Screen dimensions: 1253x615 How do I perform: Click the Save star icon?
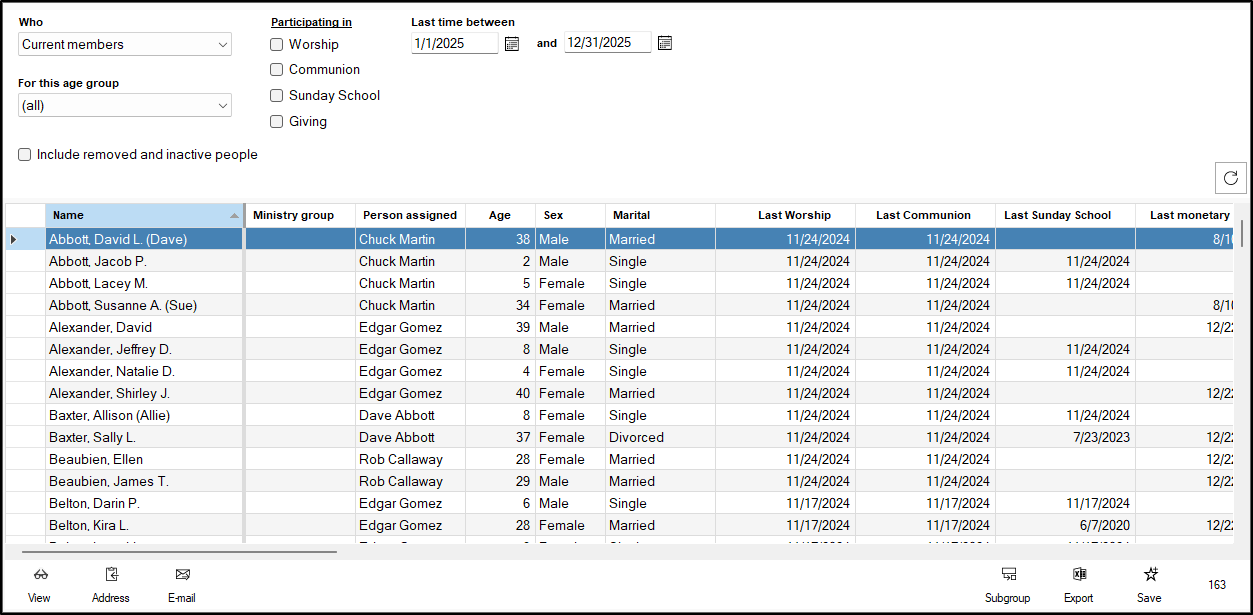1150,575
